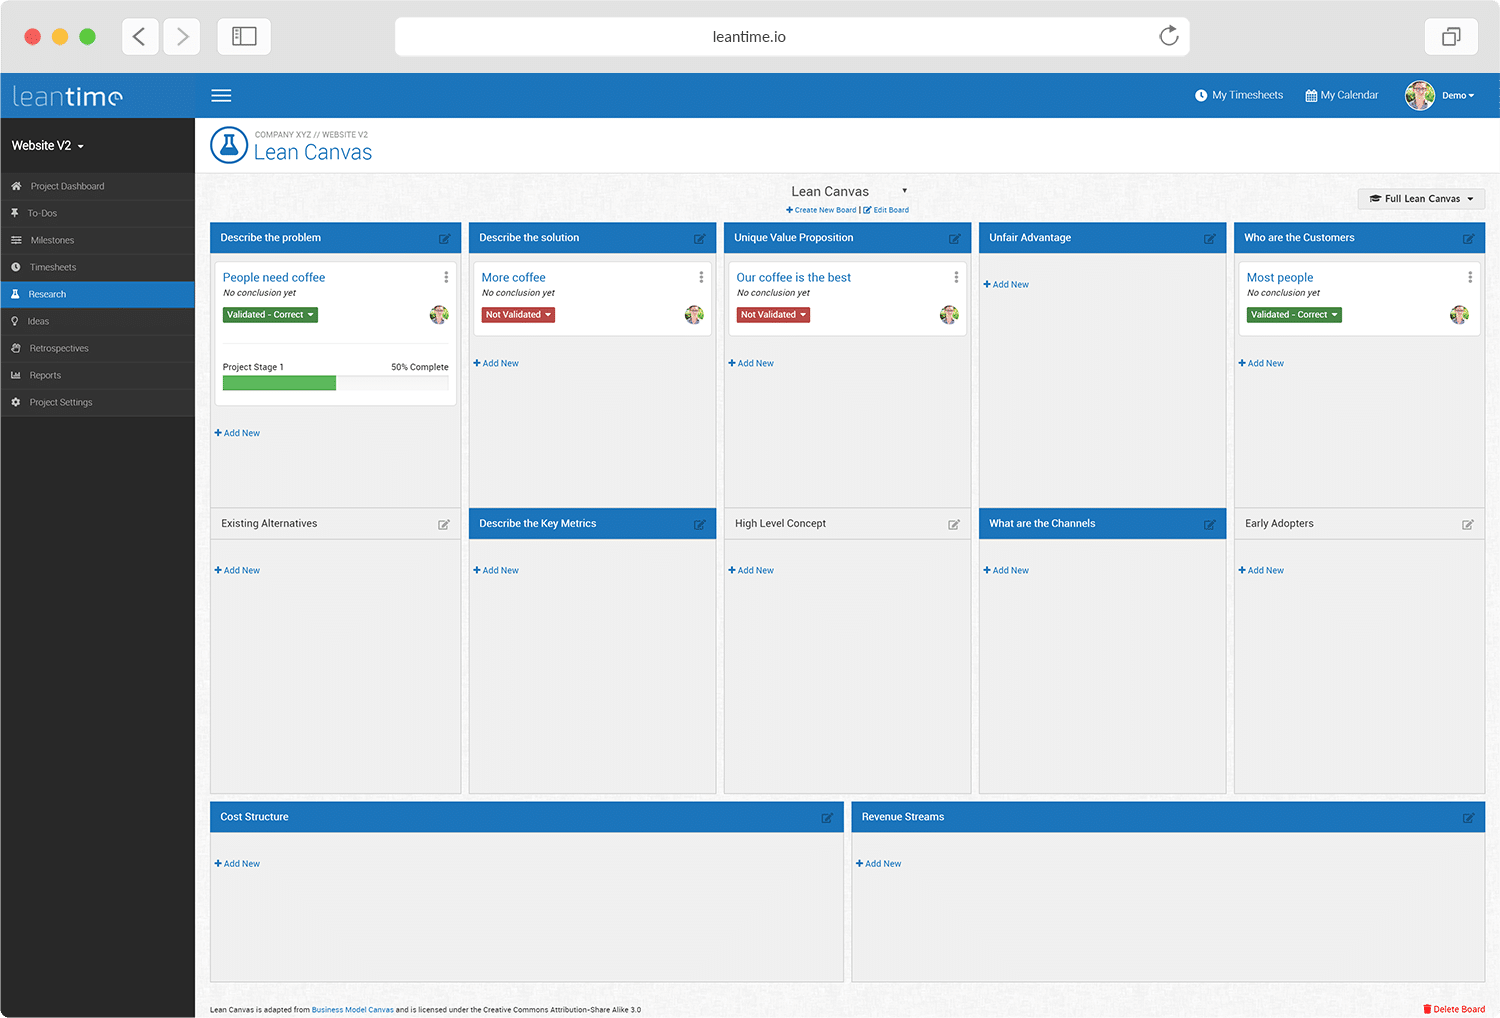
Task: Click the leantime.io address bar
Action: (792, 37)
